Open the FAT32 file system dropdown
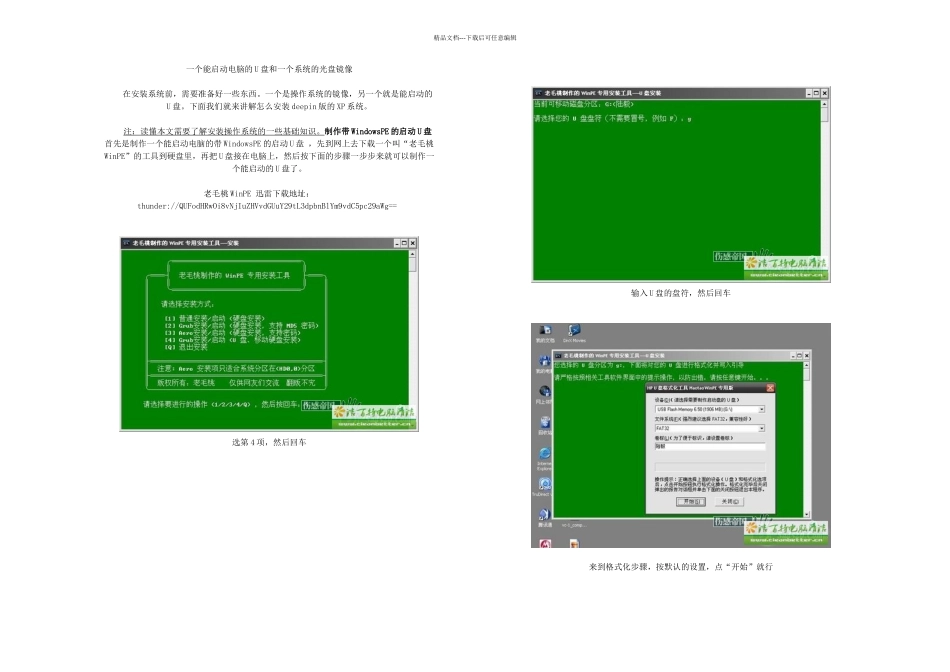 tap(762, 428)
